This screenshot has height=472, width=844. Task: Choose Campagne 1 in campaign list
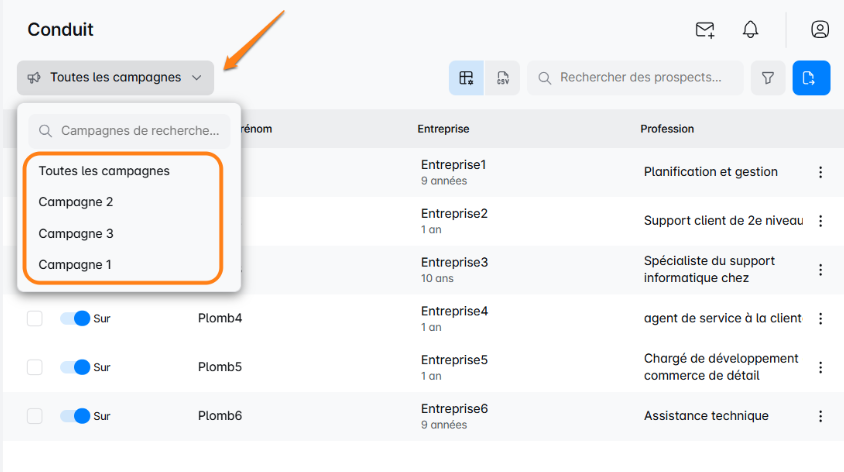point(76,265)
